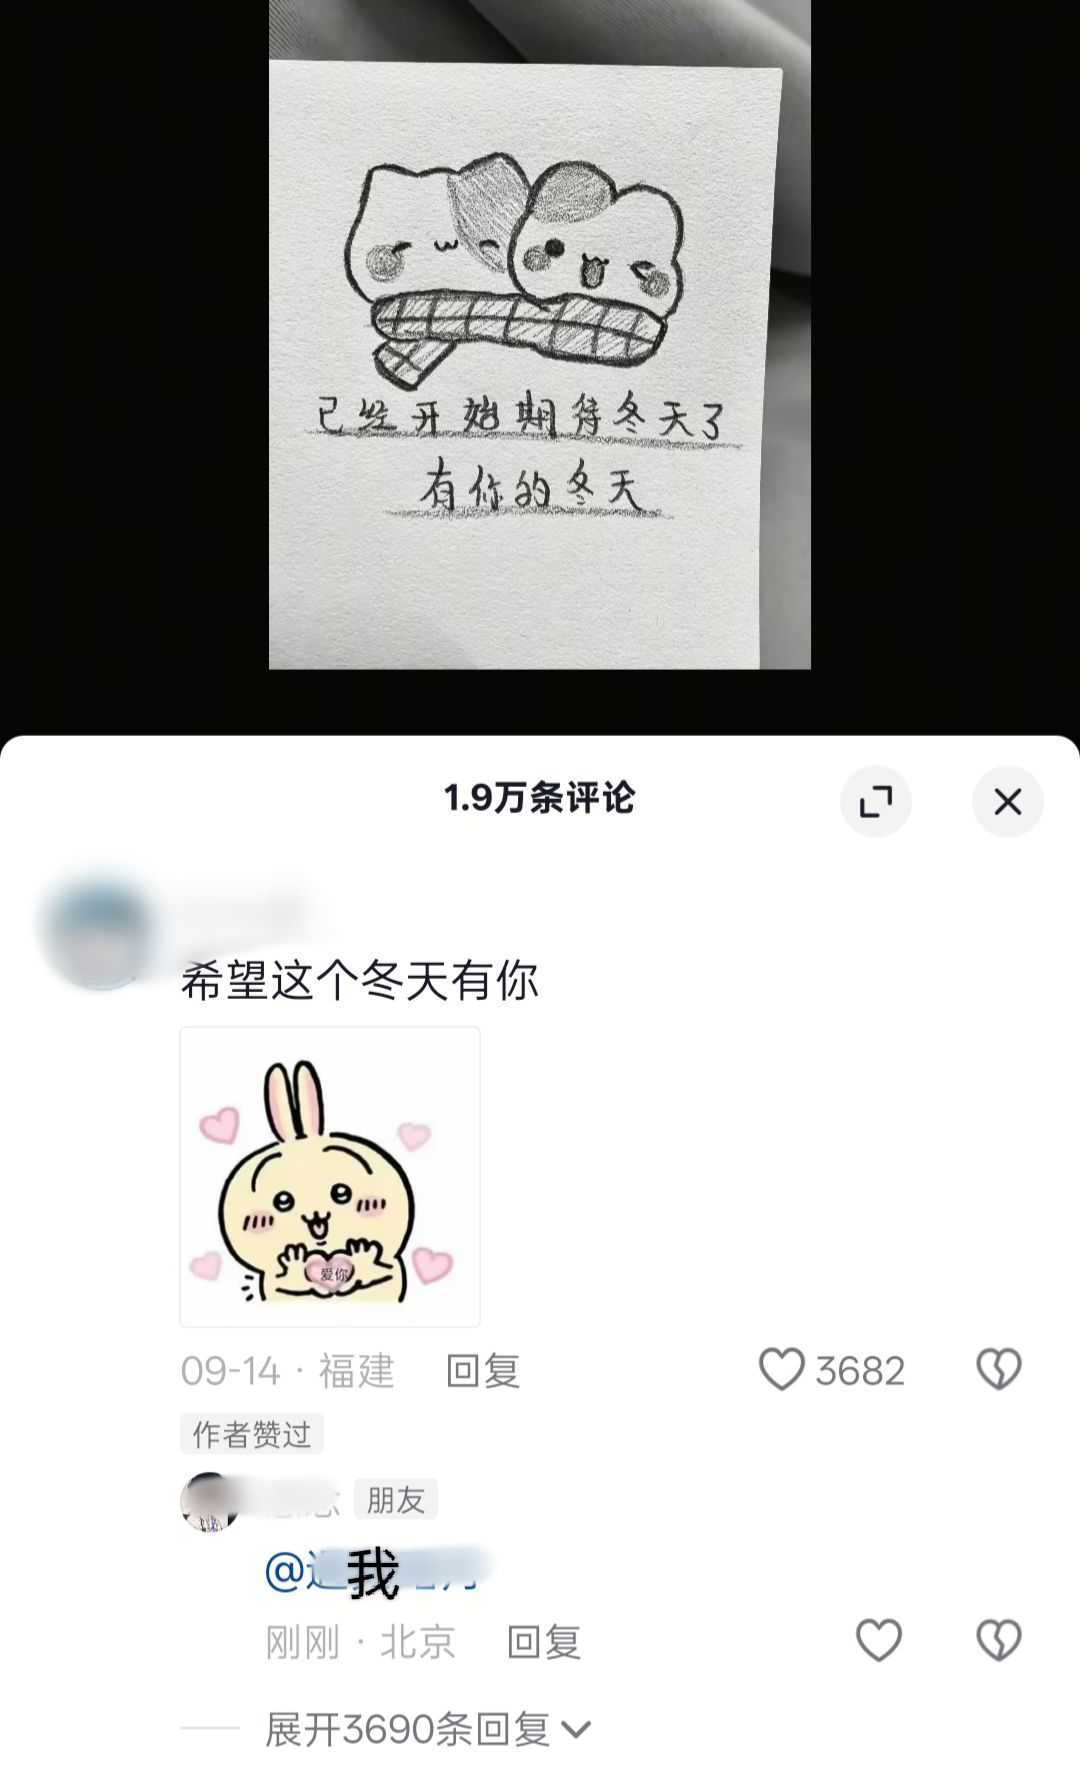The image size is (1080, 1788).
Task: Tap the 作者赞过 badge
Action: tap(252, 1434)
